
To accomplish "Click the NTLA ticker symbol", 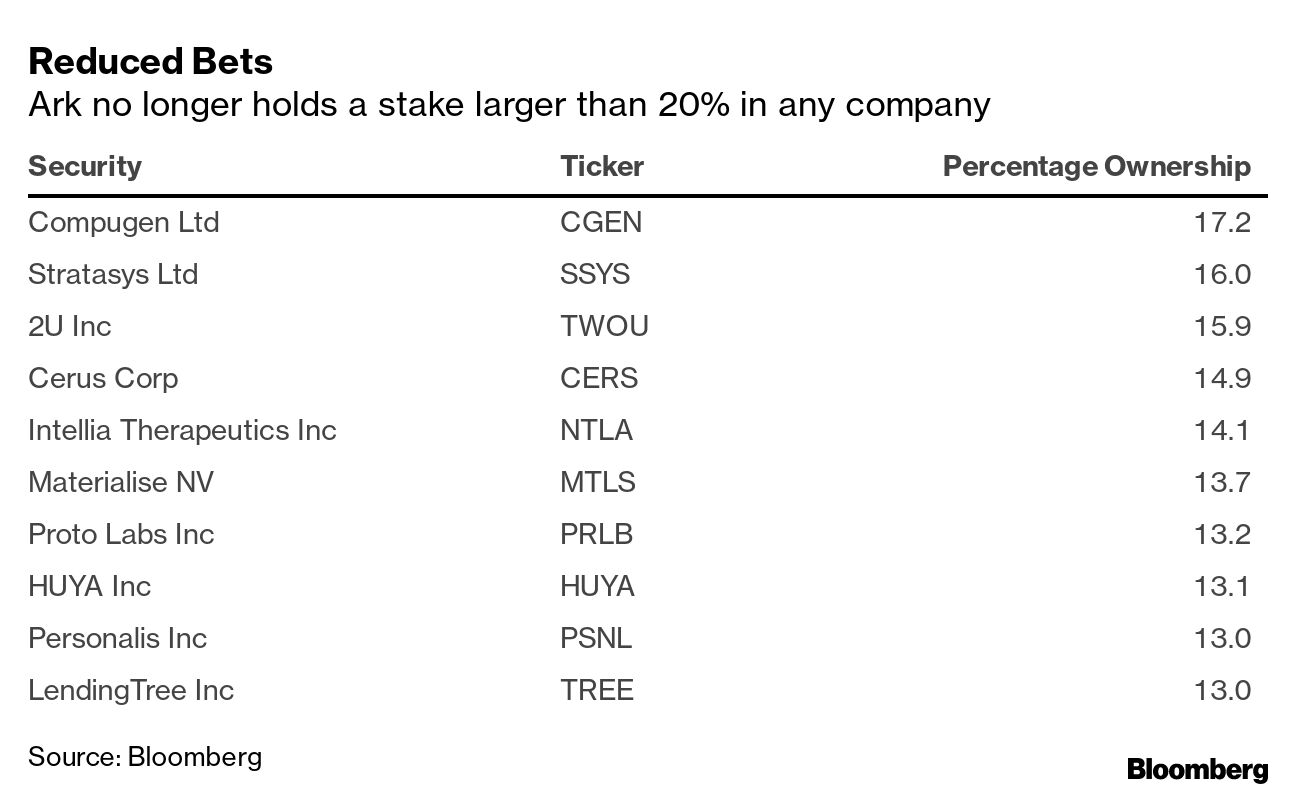I will pyautogui.click(x=596, y=430).
